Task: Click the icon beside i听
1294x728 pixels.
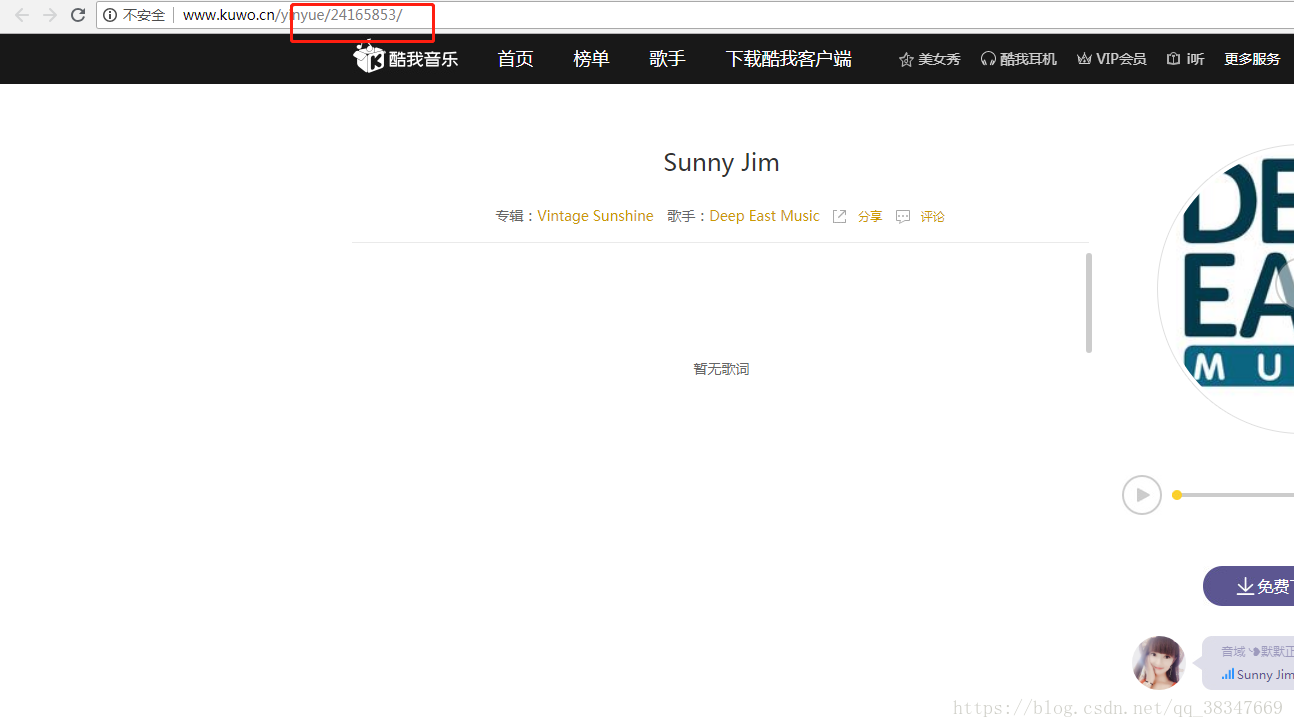Action: (x=1173, y=59)
